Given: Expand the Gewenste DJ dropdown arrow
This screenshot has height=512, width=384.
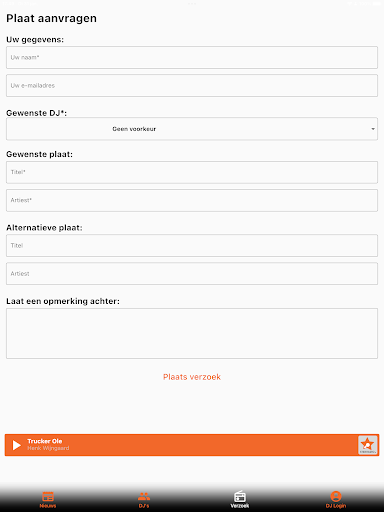Looking at the screenshot, I should coord(373,129).
